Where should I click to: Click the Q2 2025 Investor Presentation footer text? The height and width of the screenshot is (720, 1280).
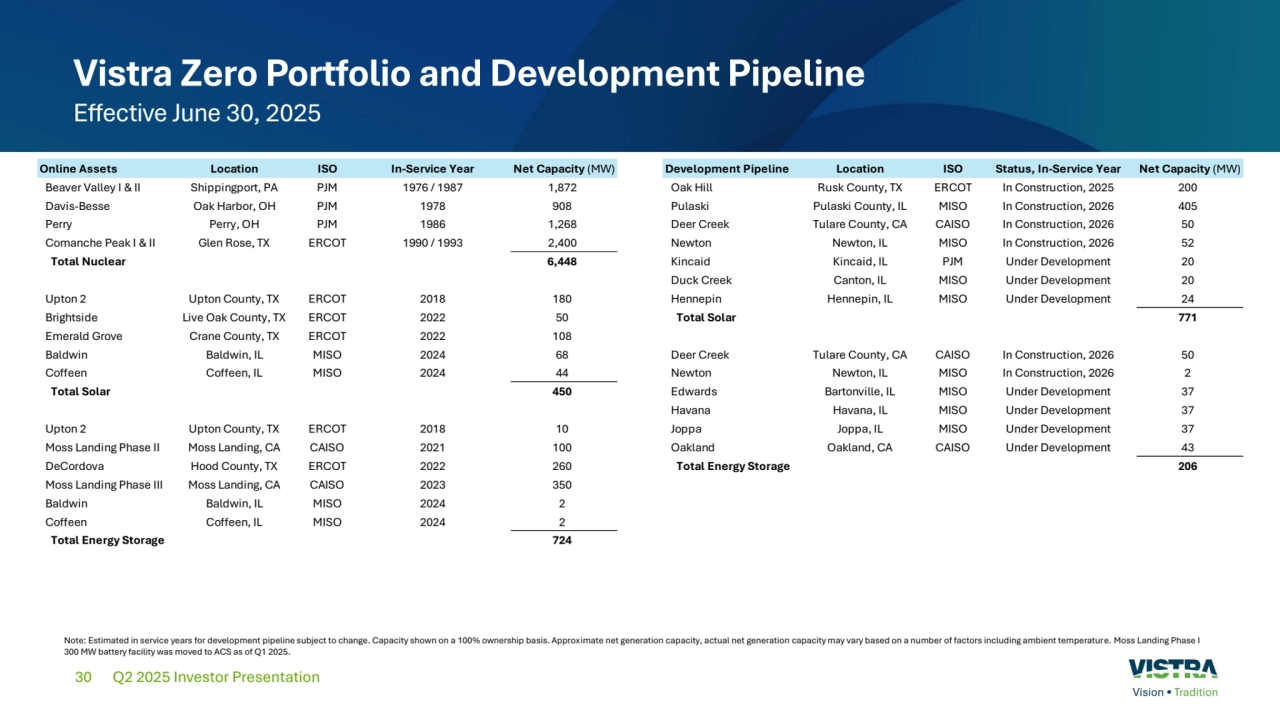click(x=217, y=677)
